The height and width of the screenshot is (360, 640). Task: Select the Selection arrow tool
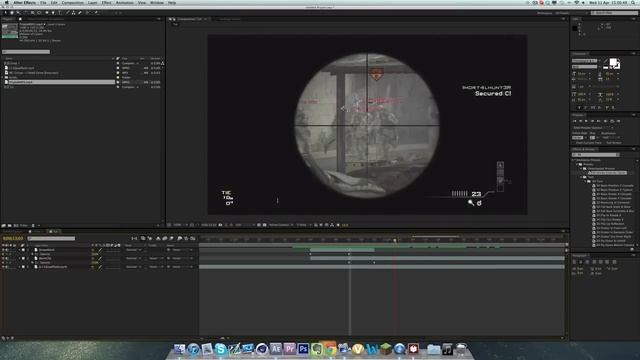[5, 13]
